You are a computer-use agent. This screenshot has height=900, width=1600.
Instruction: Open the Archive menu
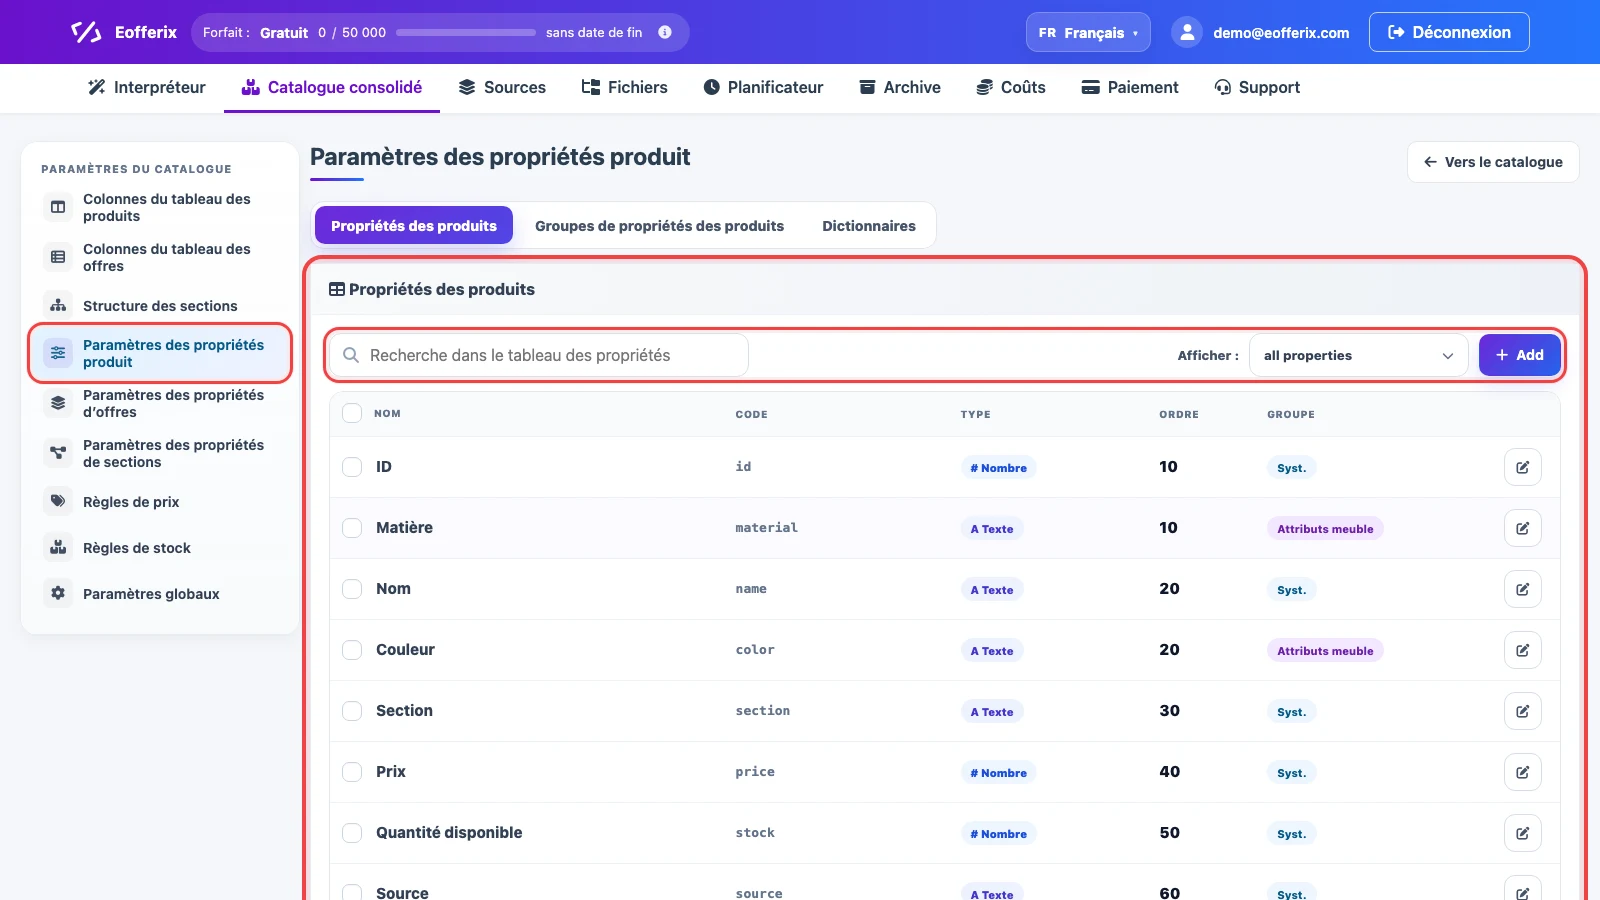tap(900, 87)
